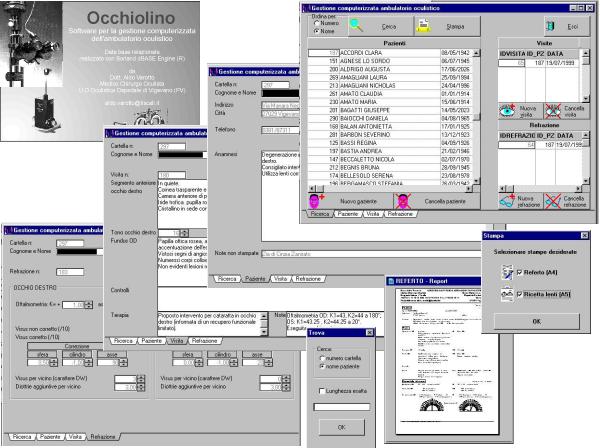Click the Referto (A4) report icon

(x=507, y=272)
